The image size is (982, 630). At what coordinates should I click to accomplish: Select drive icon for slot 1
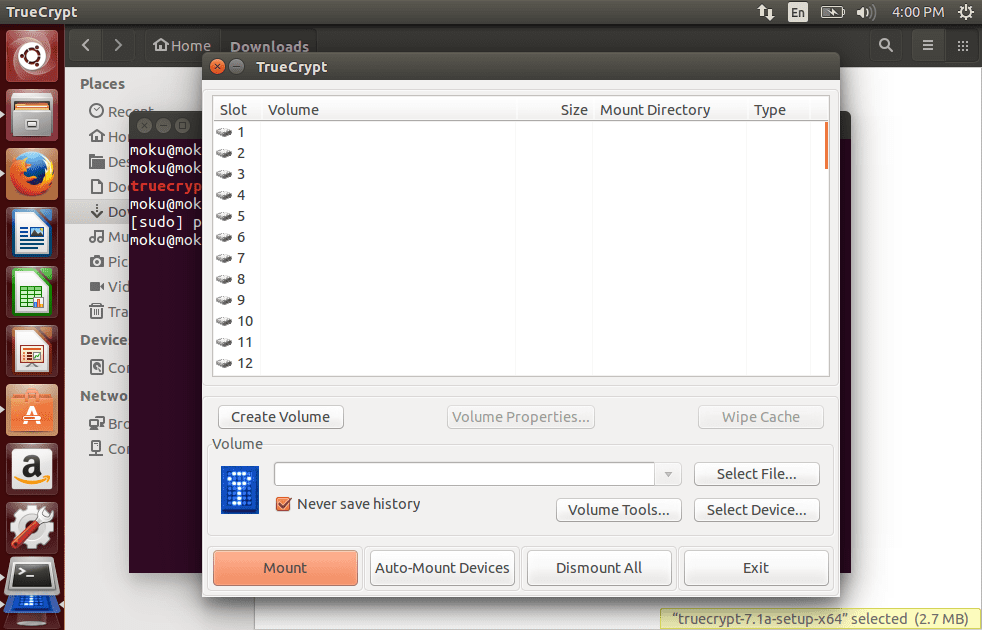(224, 132)
